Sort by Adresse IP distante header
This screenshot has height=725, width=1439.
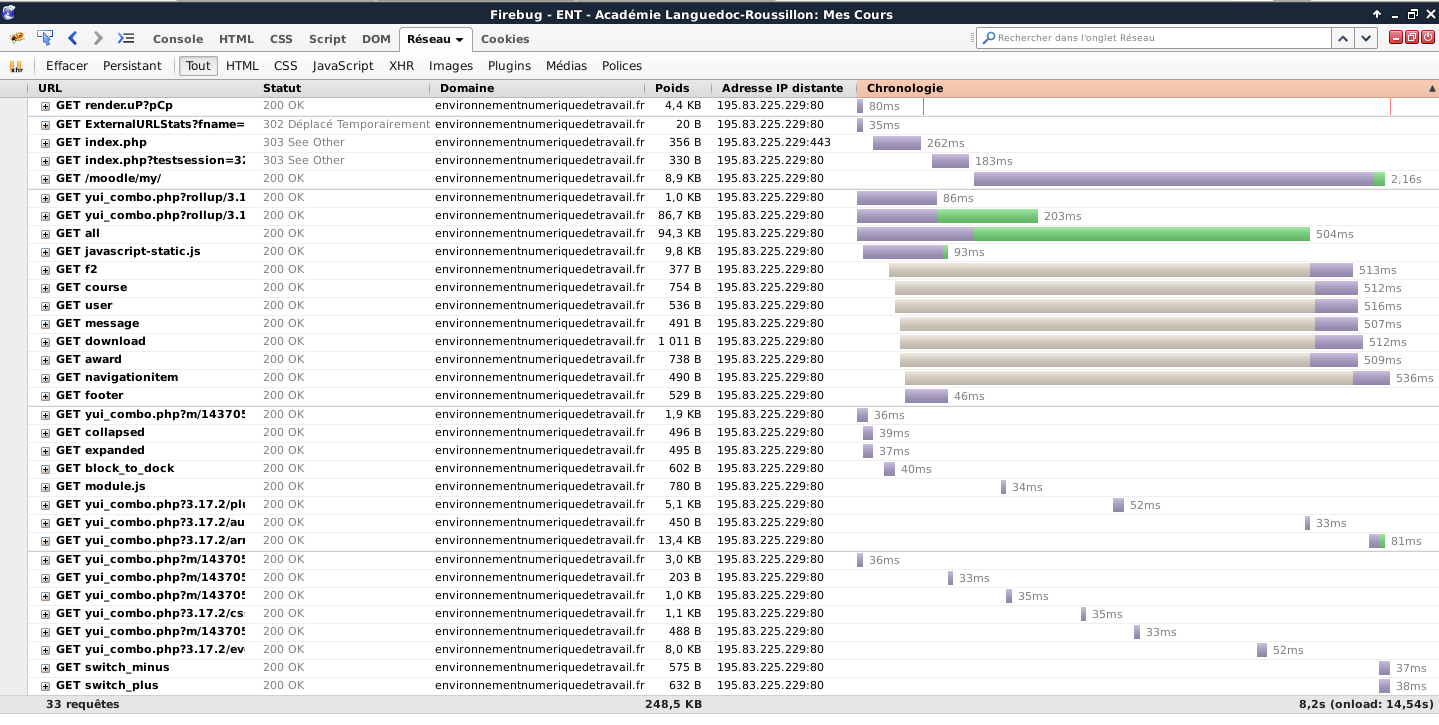pos(783,88)
